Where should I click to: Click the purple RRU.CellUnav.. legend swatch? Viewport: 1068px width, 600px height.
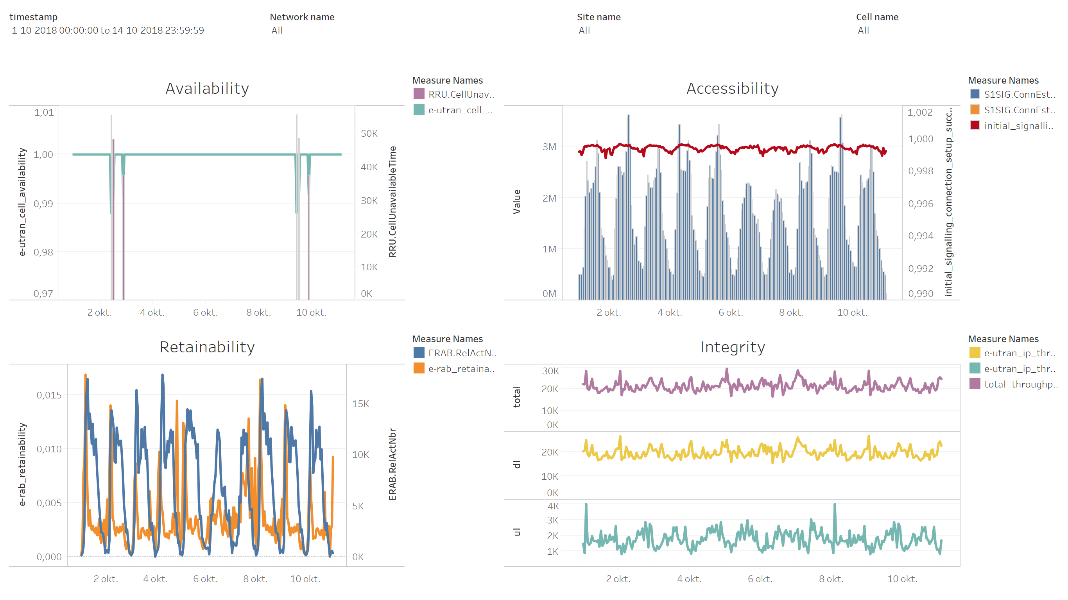coord(419,94)
